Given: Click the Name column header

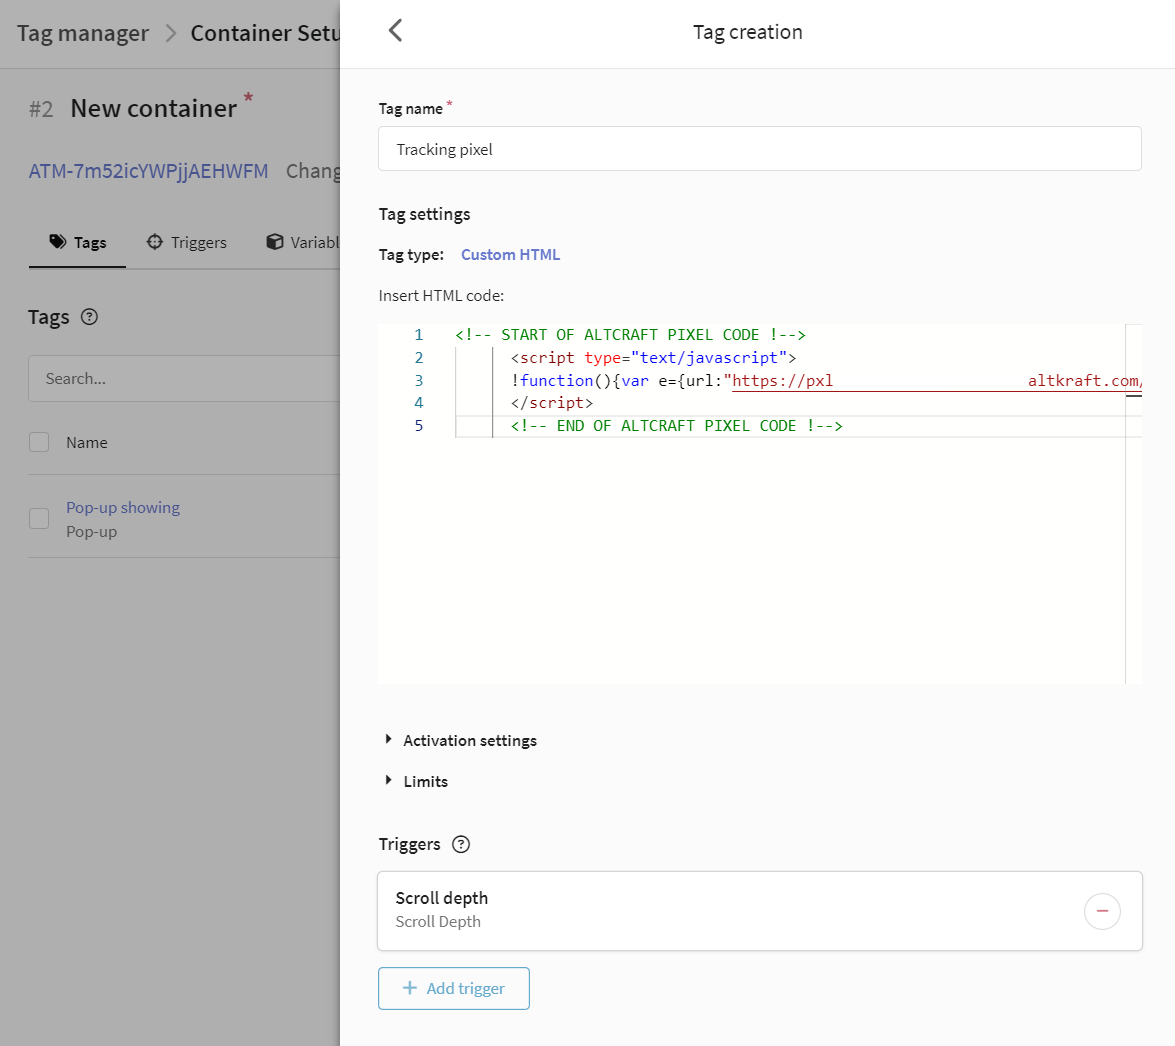Looking at the screenshot, I should (x=87, y=443).
